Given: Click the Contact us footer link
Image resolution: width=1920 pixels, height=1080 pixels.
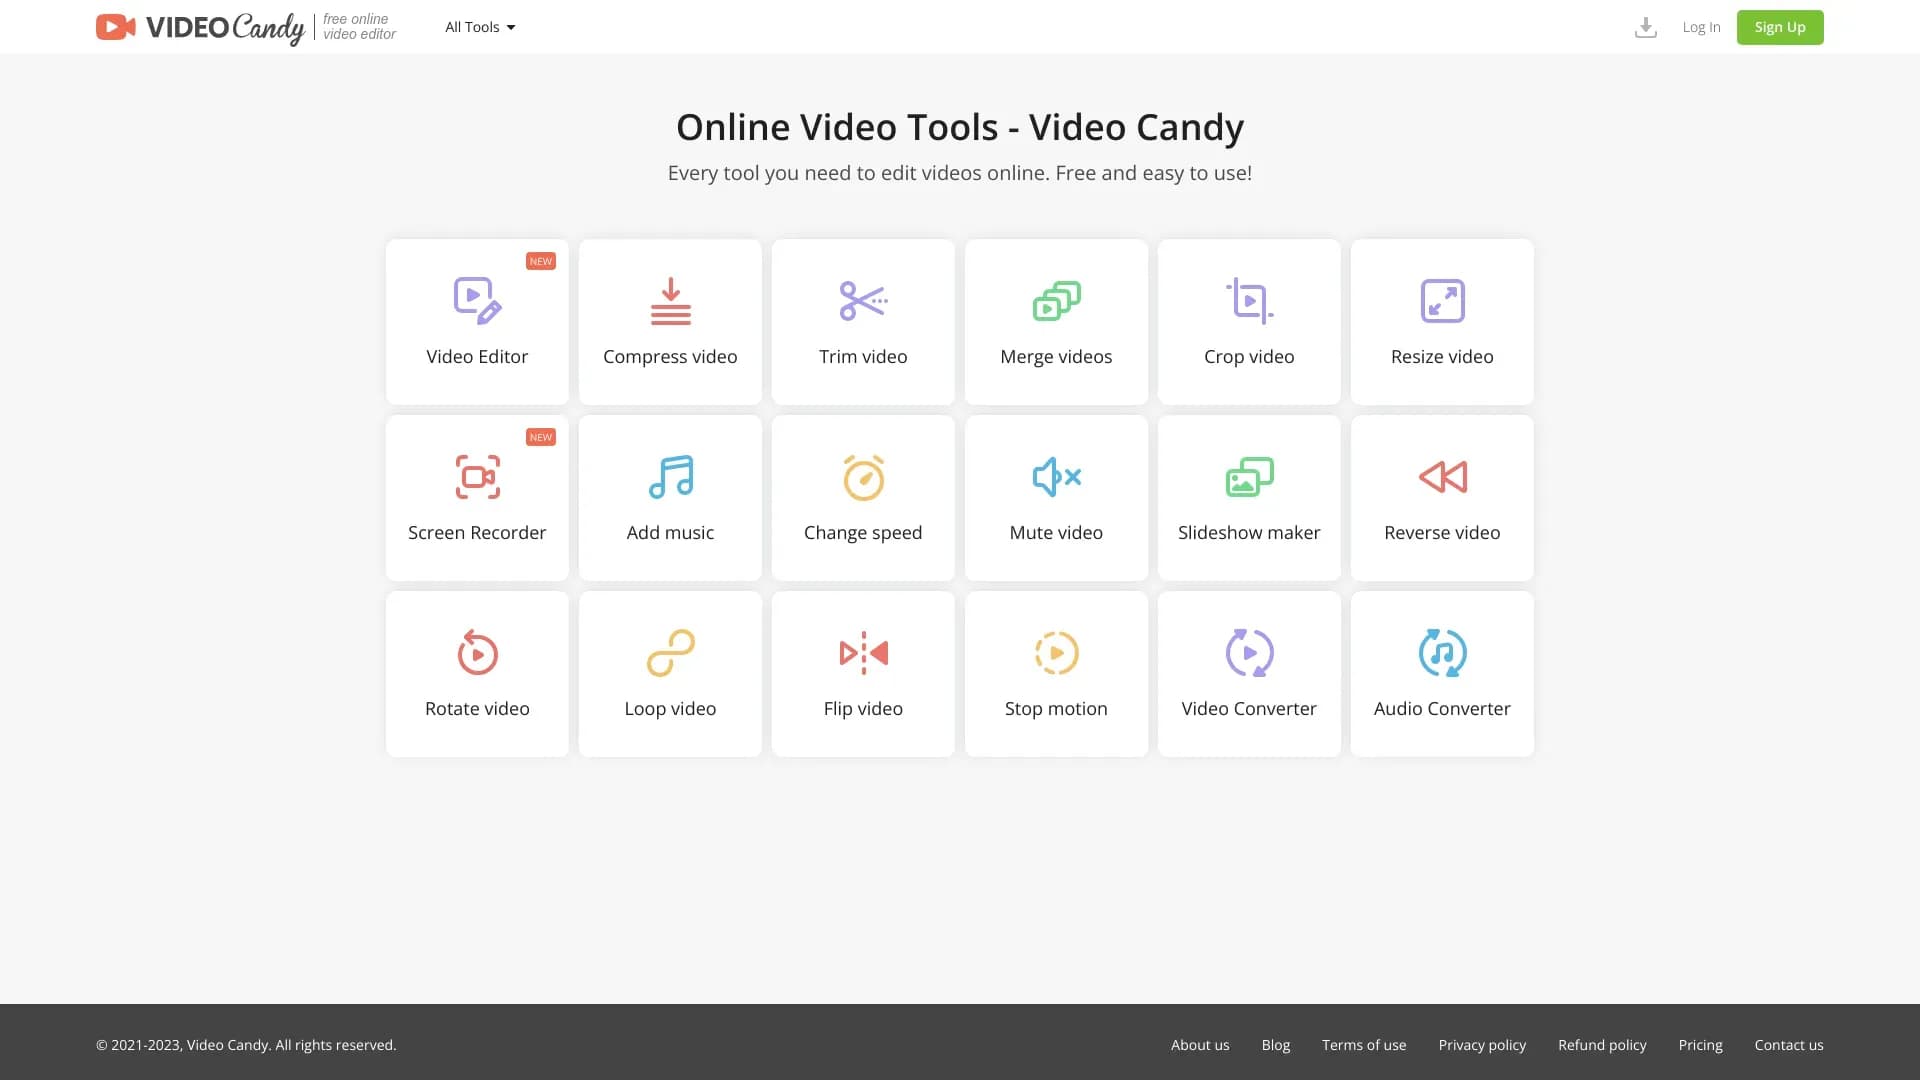Looking at the screenshot, I should [x=1789, y=1045].
